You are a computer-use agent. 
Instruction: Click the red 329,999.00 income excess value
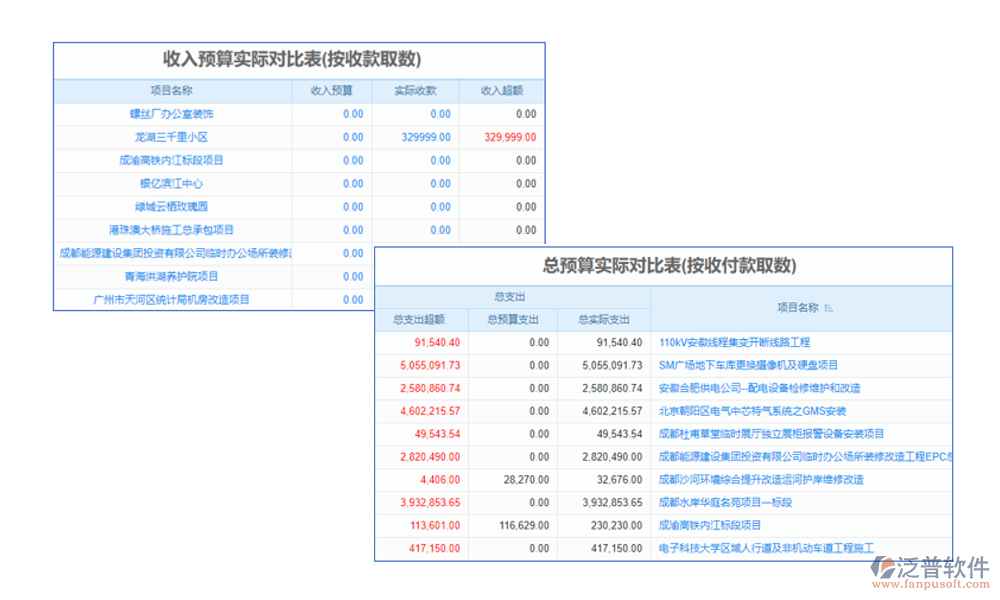click(x=509, y=137)
